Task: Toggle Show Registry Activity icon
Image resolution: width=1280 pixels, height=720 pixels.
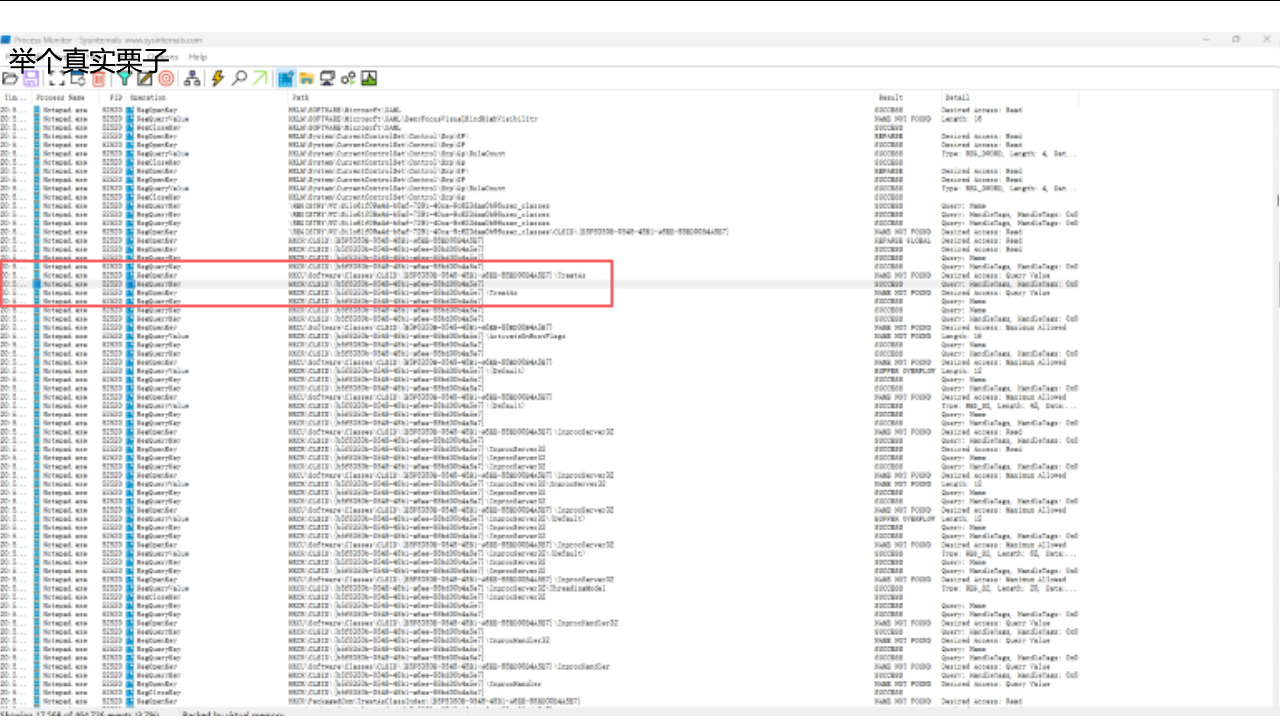Action: pos(286,78)
